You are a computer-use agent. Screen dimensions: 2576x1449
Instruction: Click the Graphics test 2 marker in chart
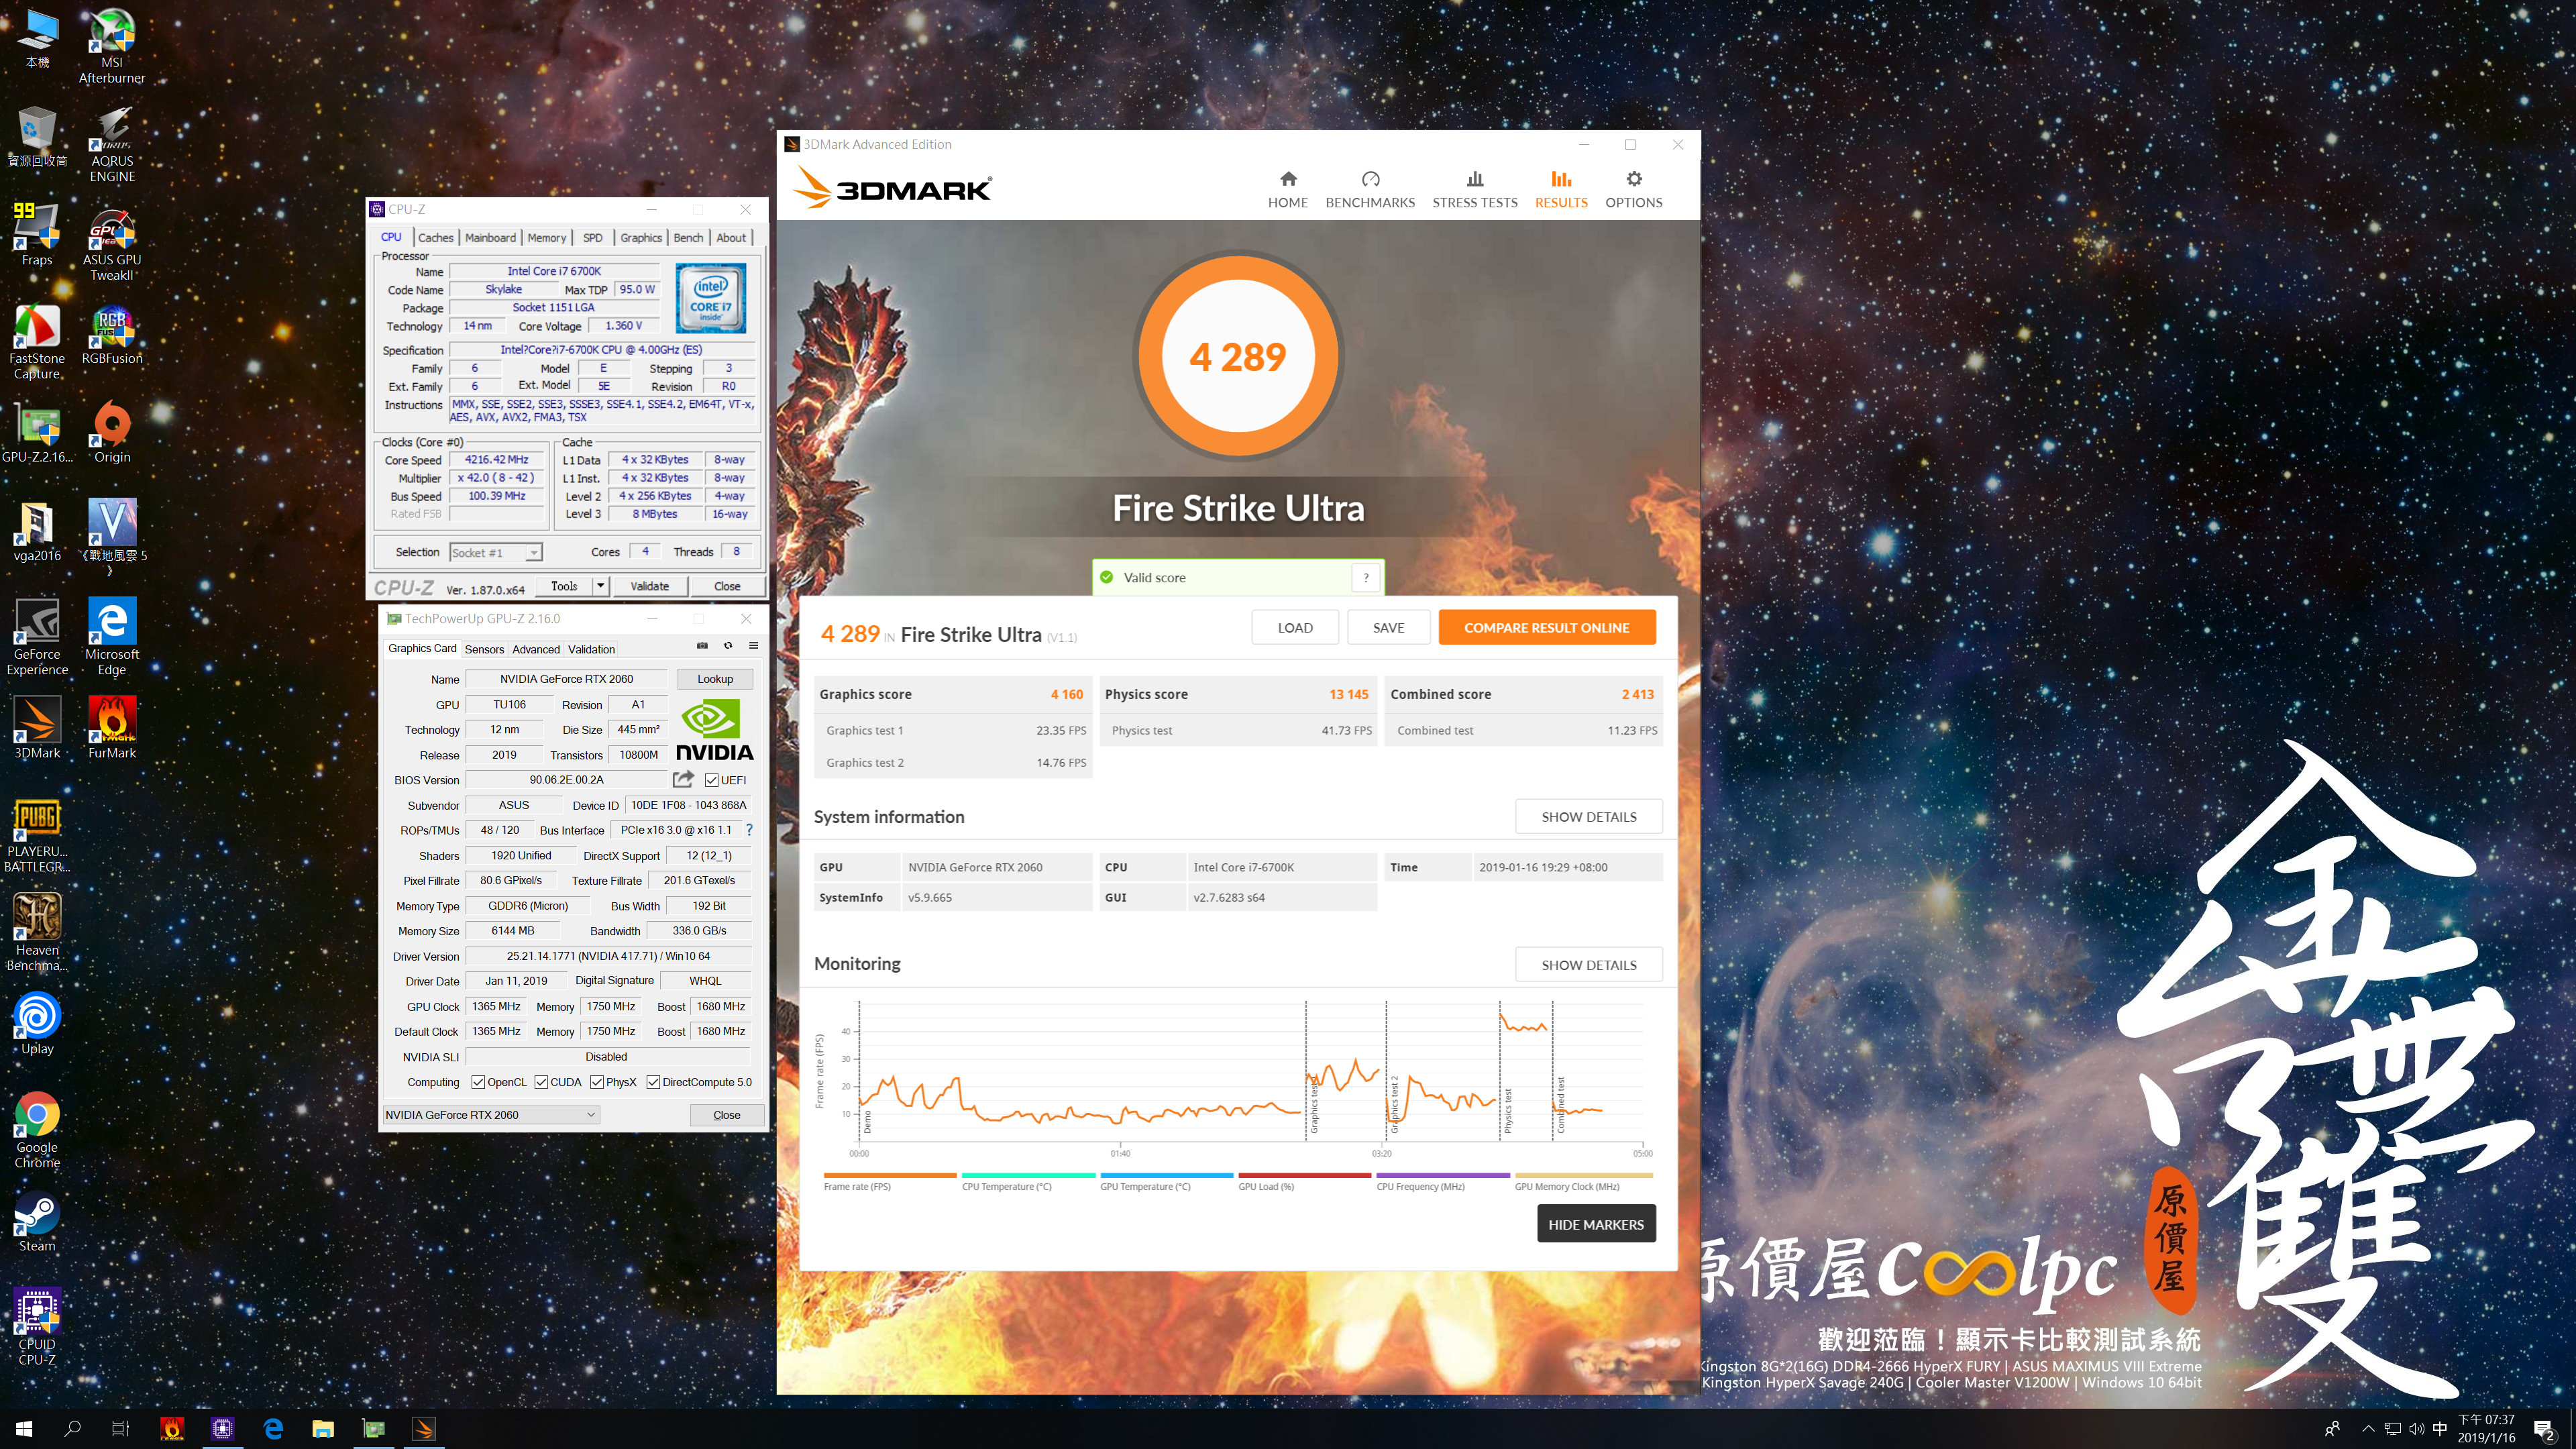1394,1104
